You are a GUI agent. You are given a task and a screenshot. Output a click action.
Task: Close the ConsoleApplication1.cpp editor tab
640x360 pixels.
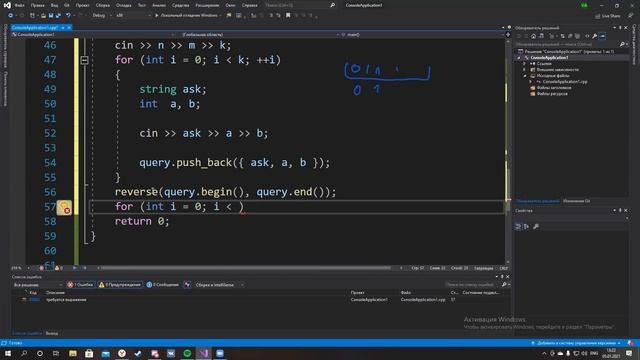click(x=69, y=27)
